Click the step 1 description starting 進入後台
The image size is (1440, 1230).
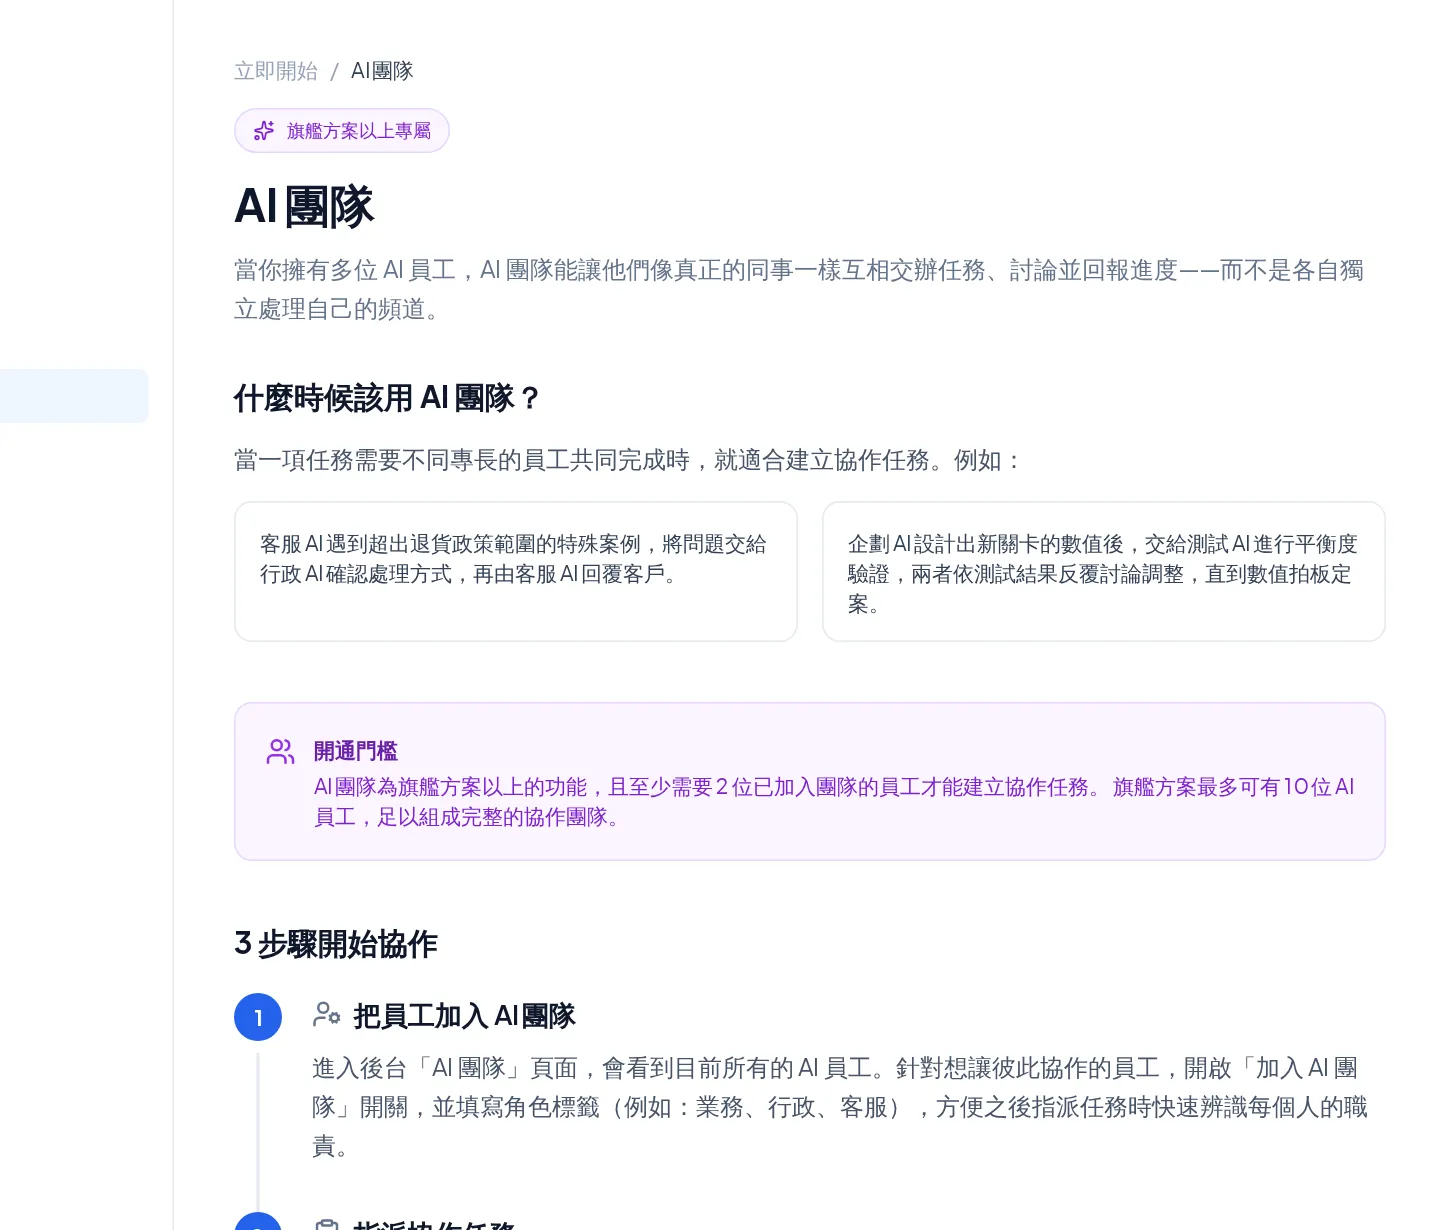tap(840, 1107)
